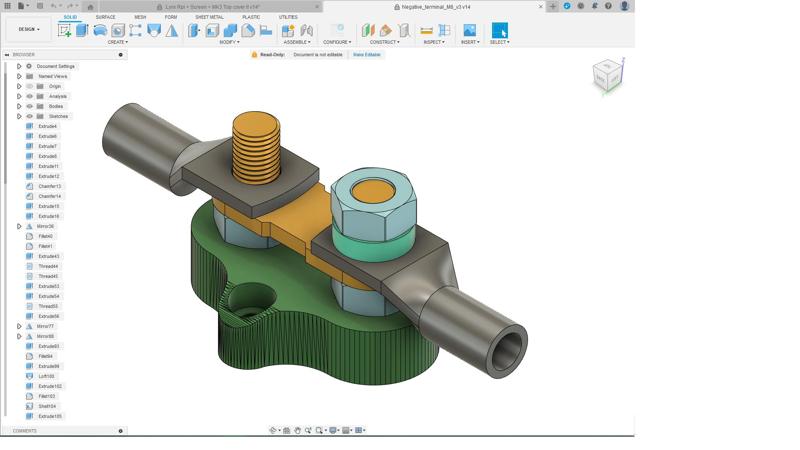The width and height of the screenshot is (800, 450).
Task: Click the ViewCube in the viewport corner
Action: click(606, 76)
